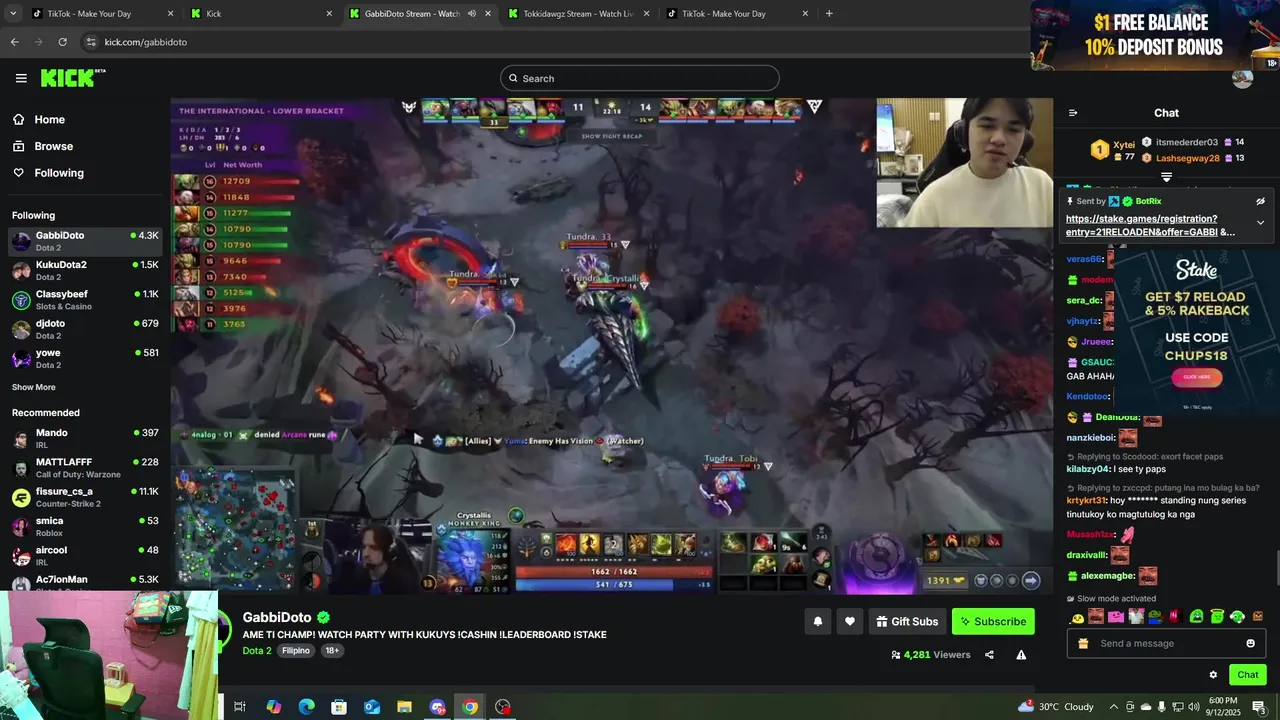Click the 18+ tag
1280x720 pixels.
332,650
